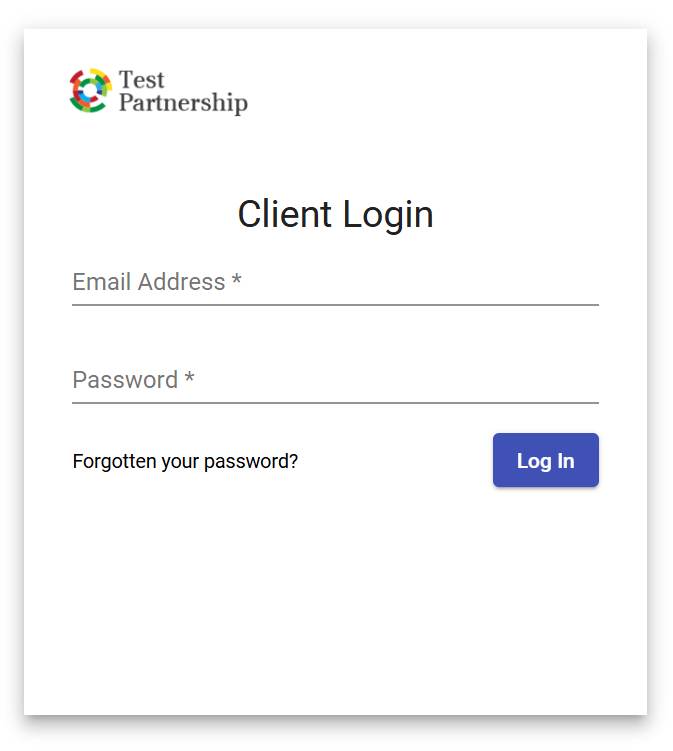Open the "Forgotten your password?" link
The height and width of the screenshot is (751, 673).
(x=185, y=461)
